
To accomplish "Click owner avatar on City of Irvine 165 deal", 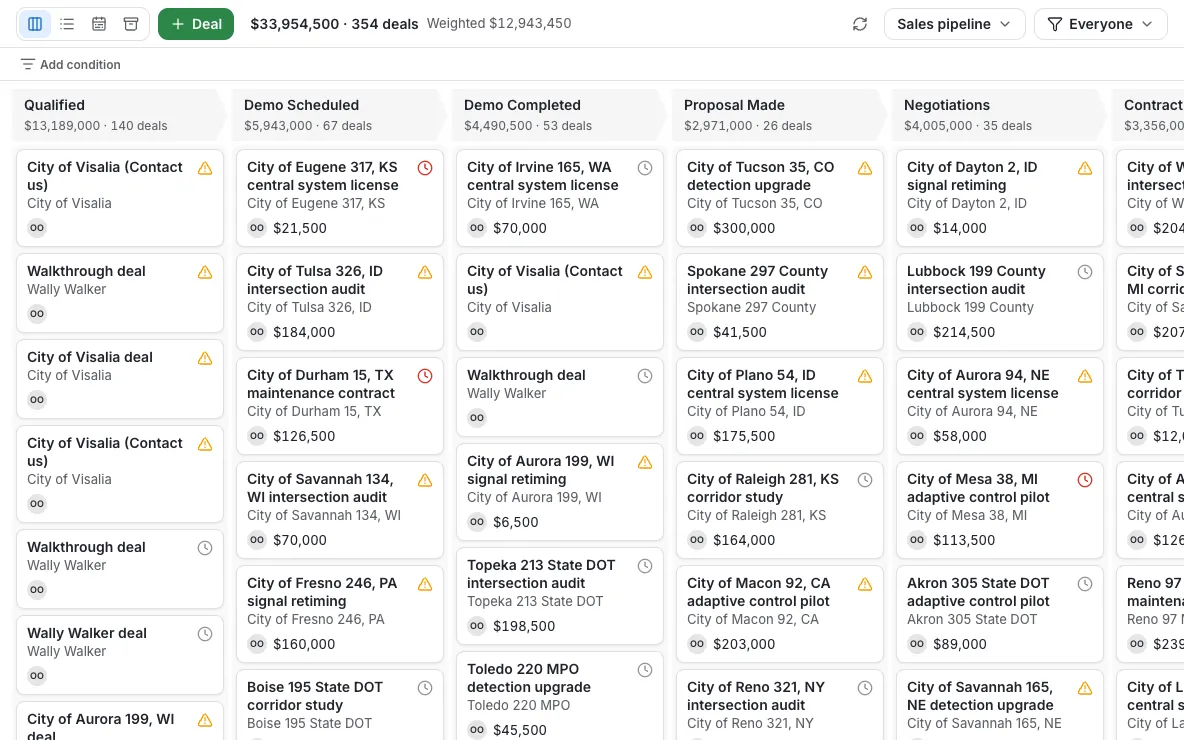I will coord(477,228).
